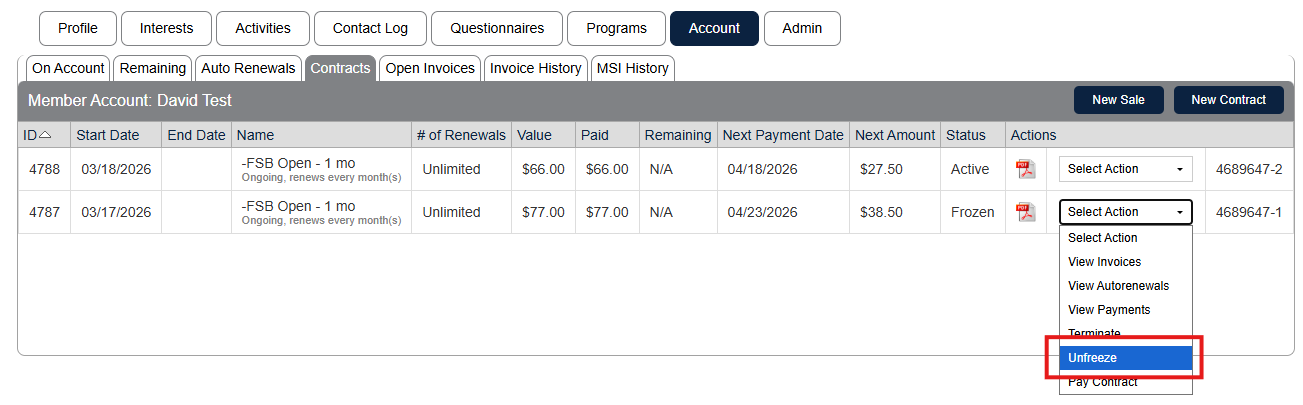Select View Autorenewals option
1303x405 pixels.
pos(1118,286)
